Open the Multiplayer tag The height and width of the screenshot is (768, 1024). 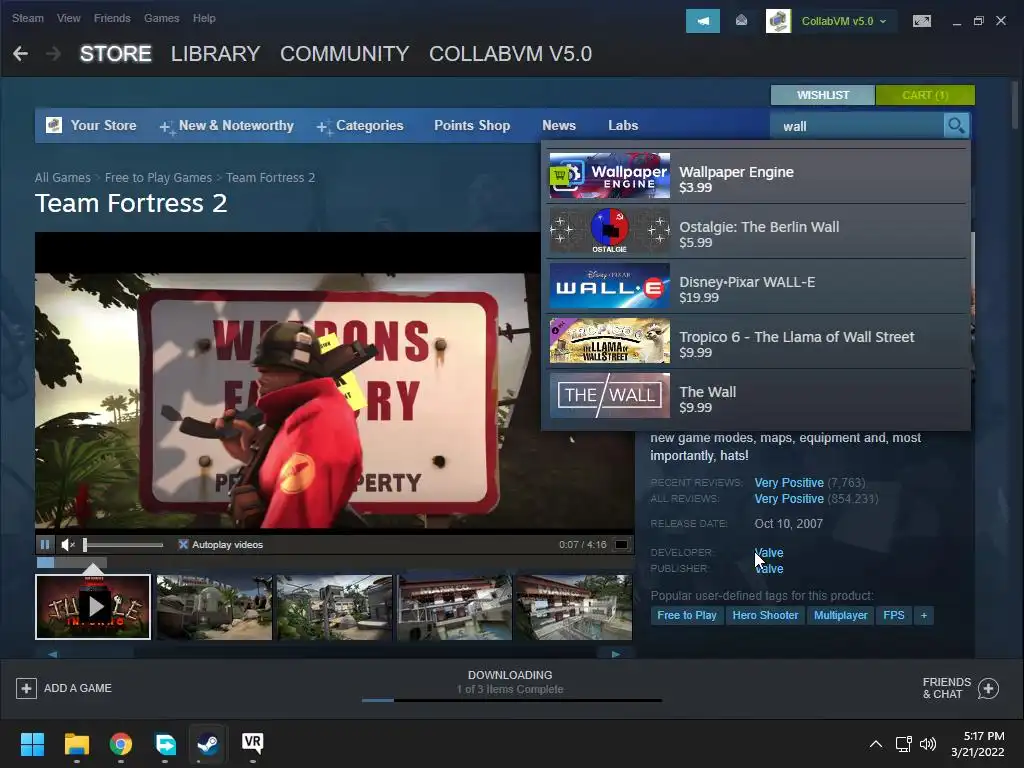click(x=840, y=615)
